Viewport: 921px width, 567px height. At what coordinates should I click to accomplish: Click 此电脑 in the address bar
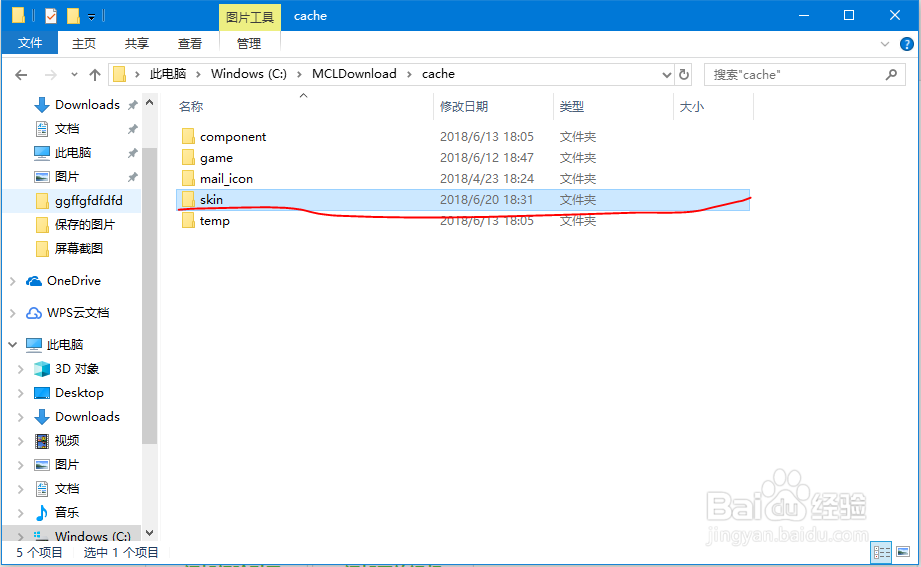tap(168, 73)
